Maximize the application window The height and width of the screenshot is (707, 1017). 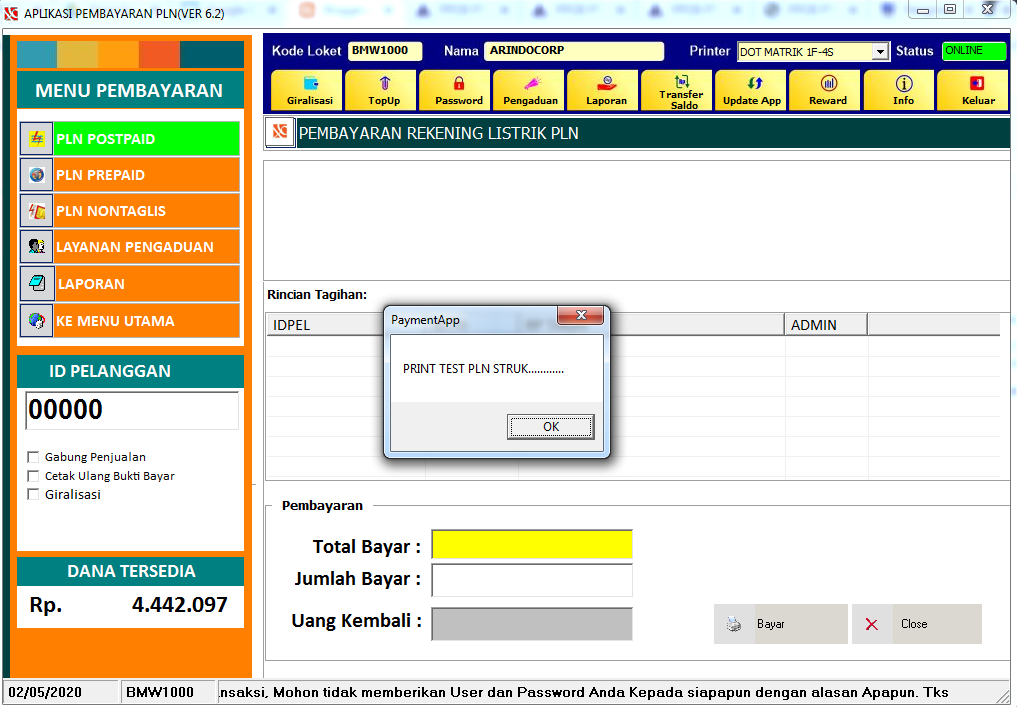click(x=950, y=10)
